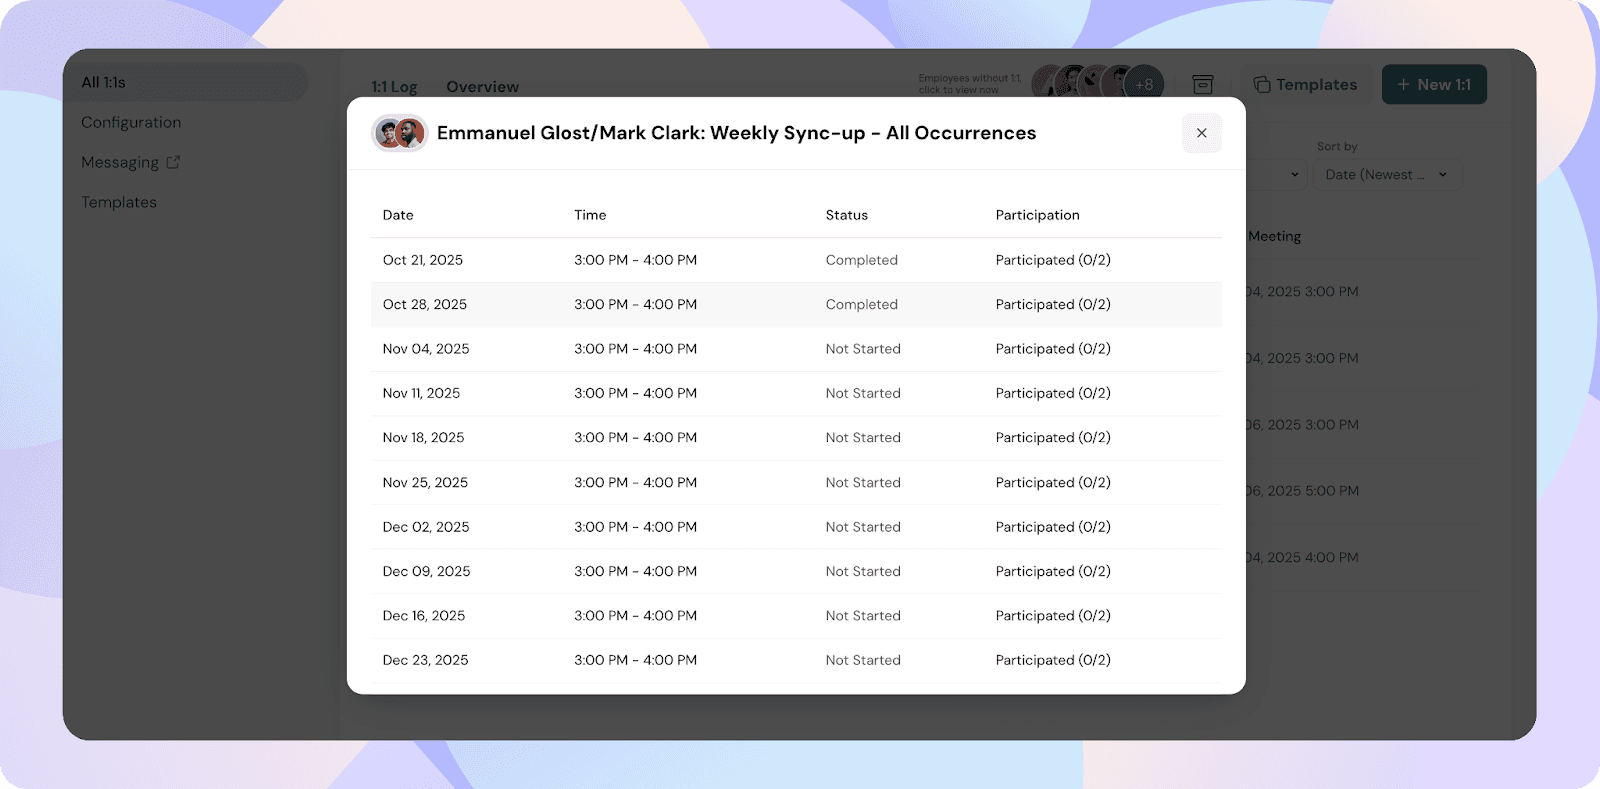Open Configuration from the sidebar
This screenshot has width=1600, height=789.
[x=131, y=123]
